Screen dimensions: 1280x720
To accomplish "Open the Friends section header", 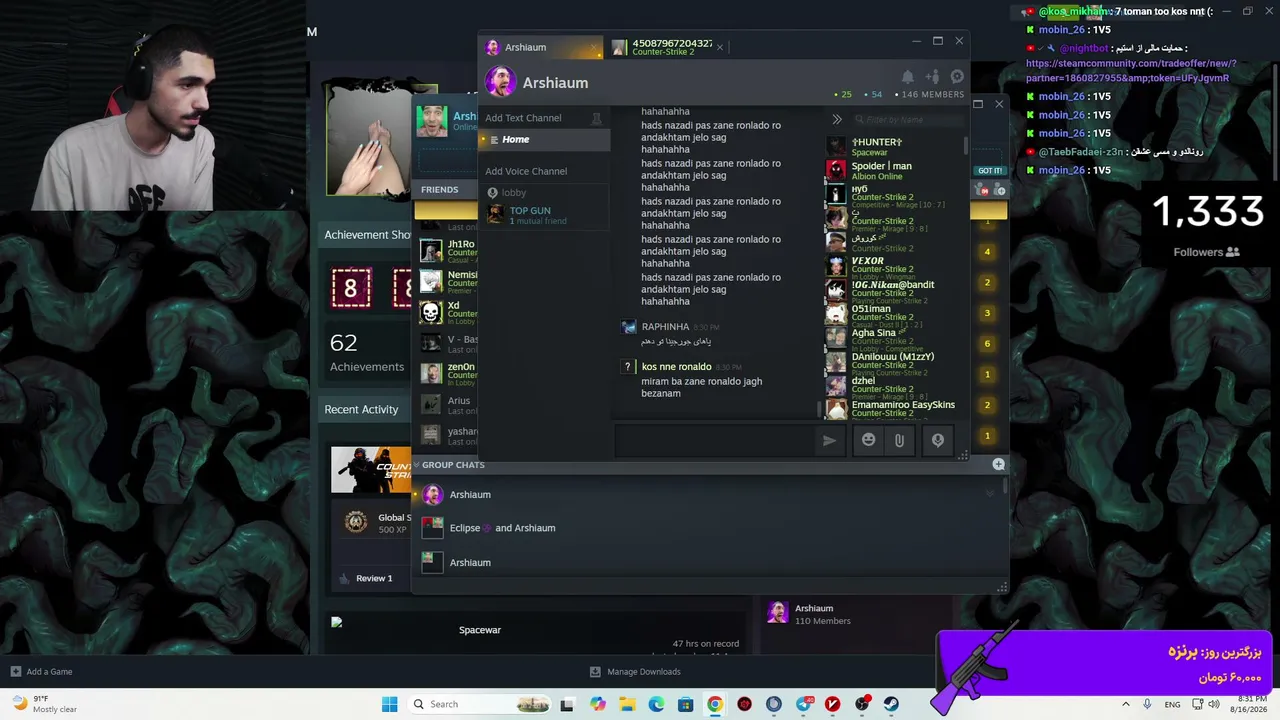I will [440, 190].
